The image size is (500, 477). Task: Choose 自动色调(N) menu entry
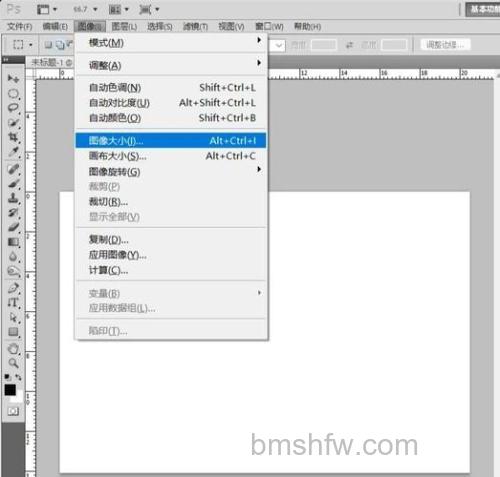pyautogui.click(x=171, y=87)
